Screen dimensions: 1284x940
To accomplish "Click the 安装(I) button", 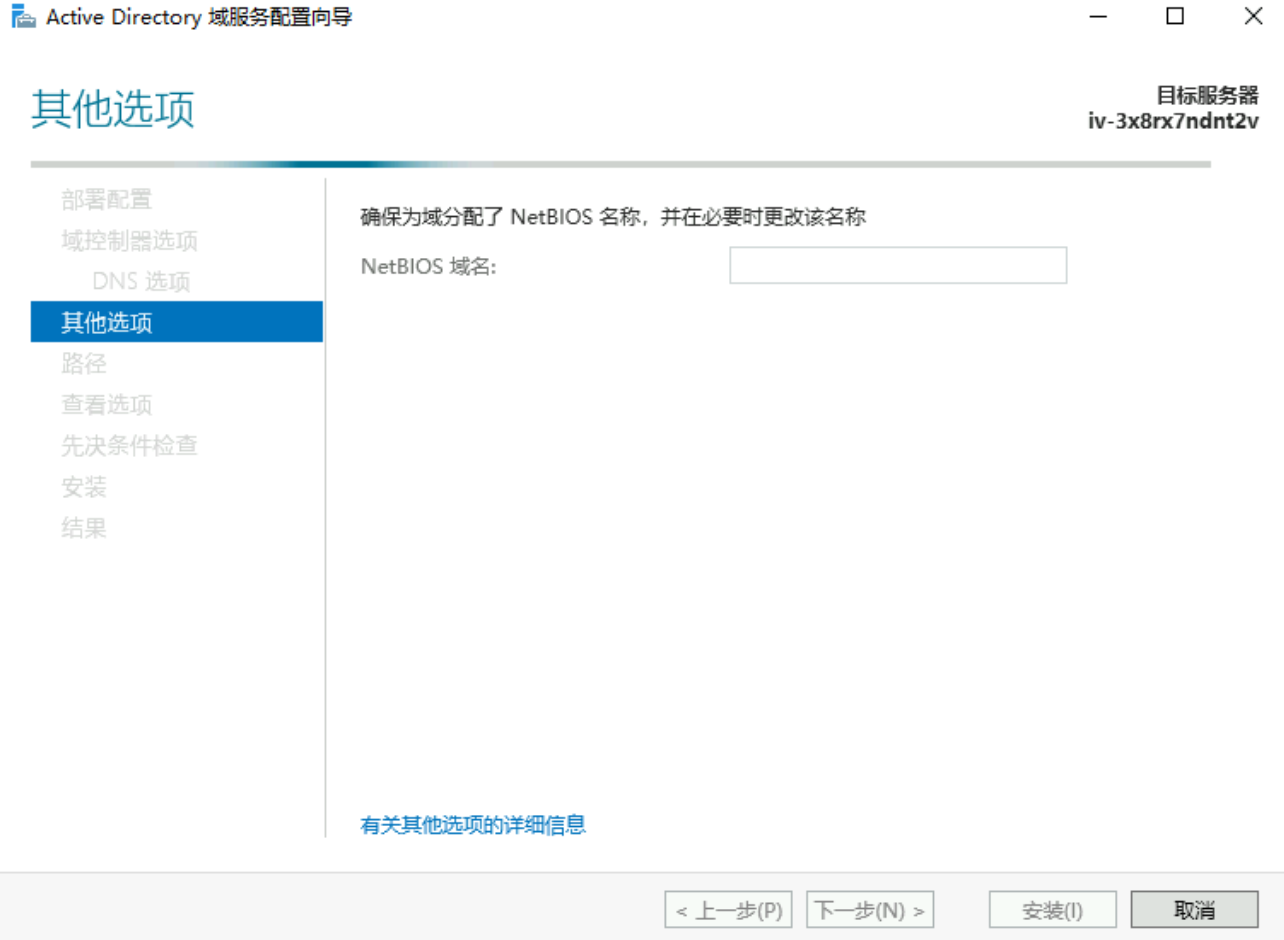I will tap(1052, 910).
